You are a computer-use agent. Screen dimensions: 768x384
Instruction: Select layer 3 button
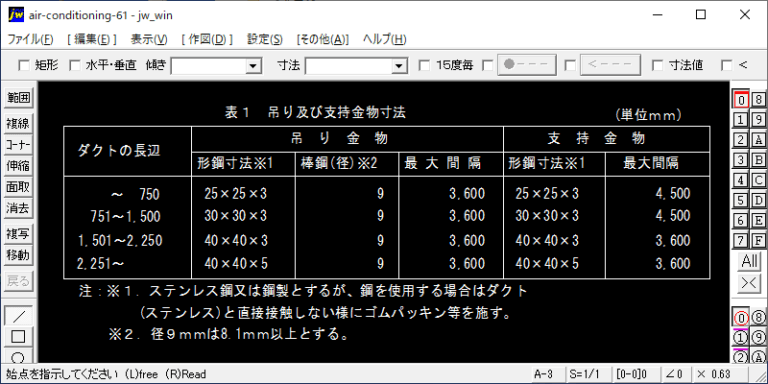(x=741, y=160)
